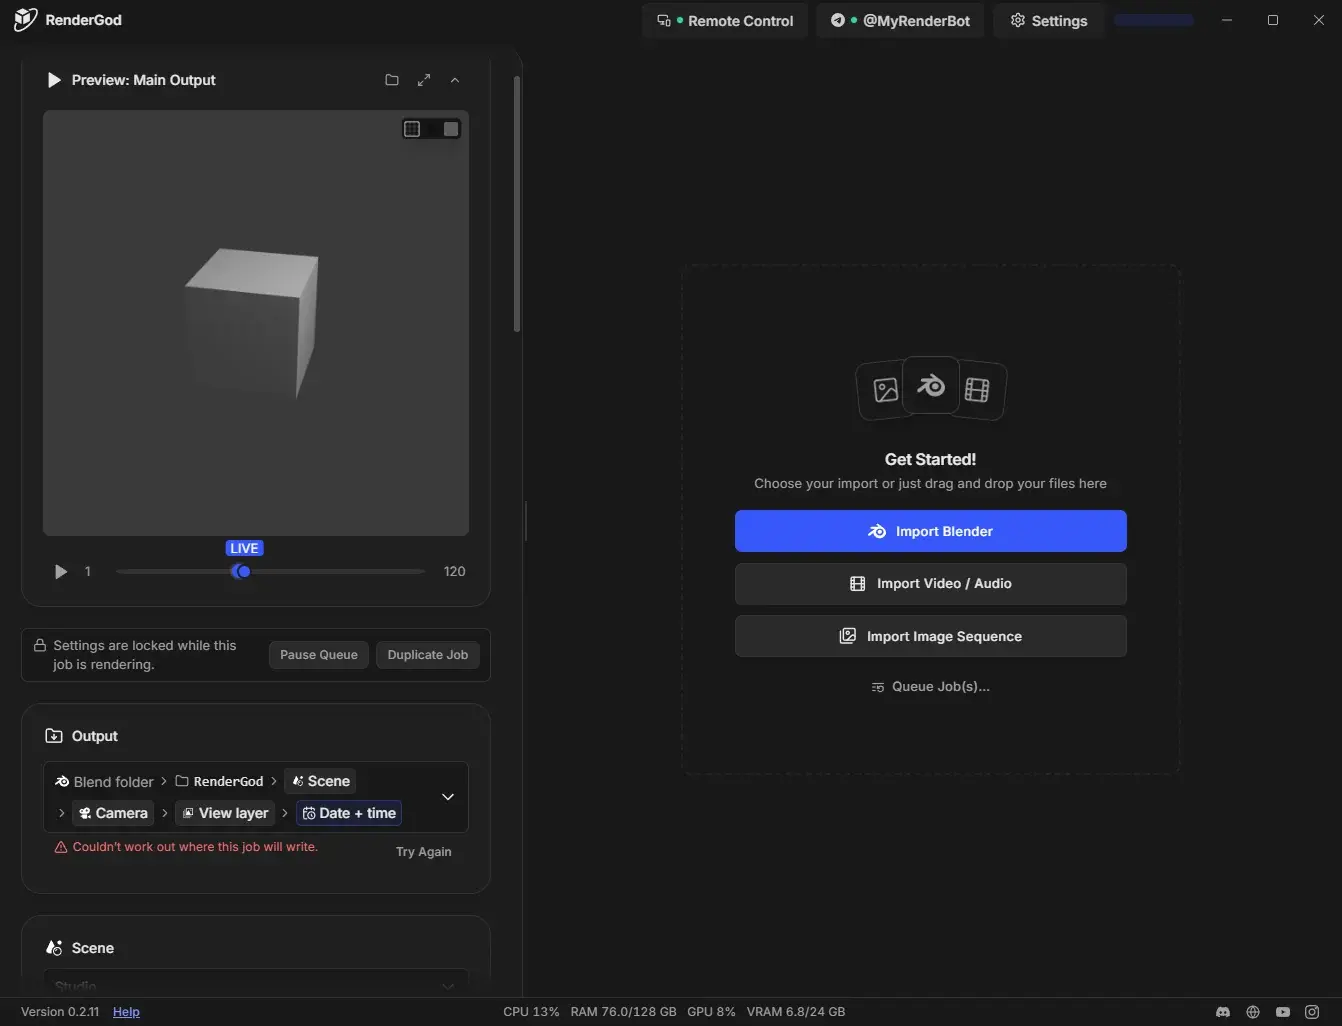Switch preview to grid view toggle
This screenshot has height=1026, width=1342.
(412, 129)
